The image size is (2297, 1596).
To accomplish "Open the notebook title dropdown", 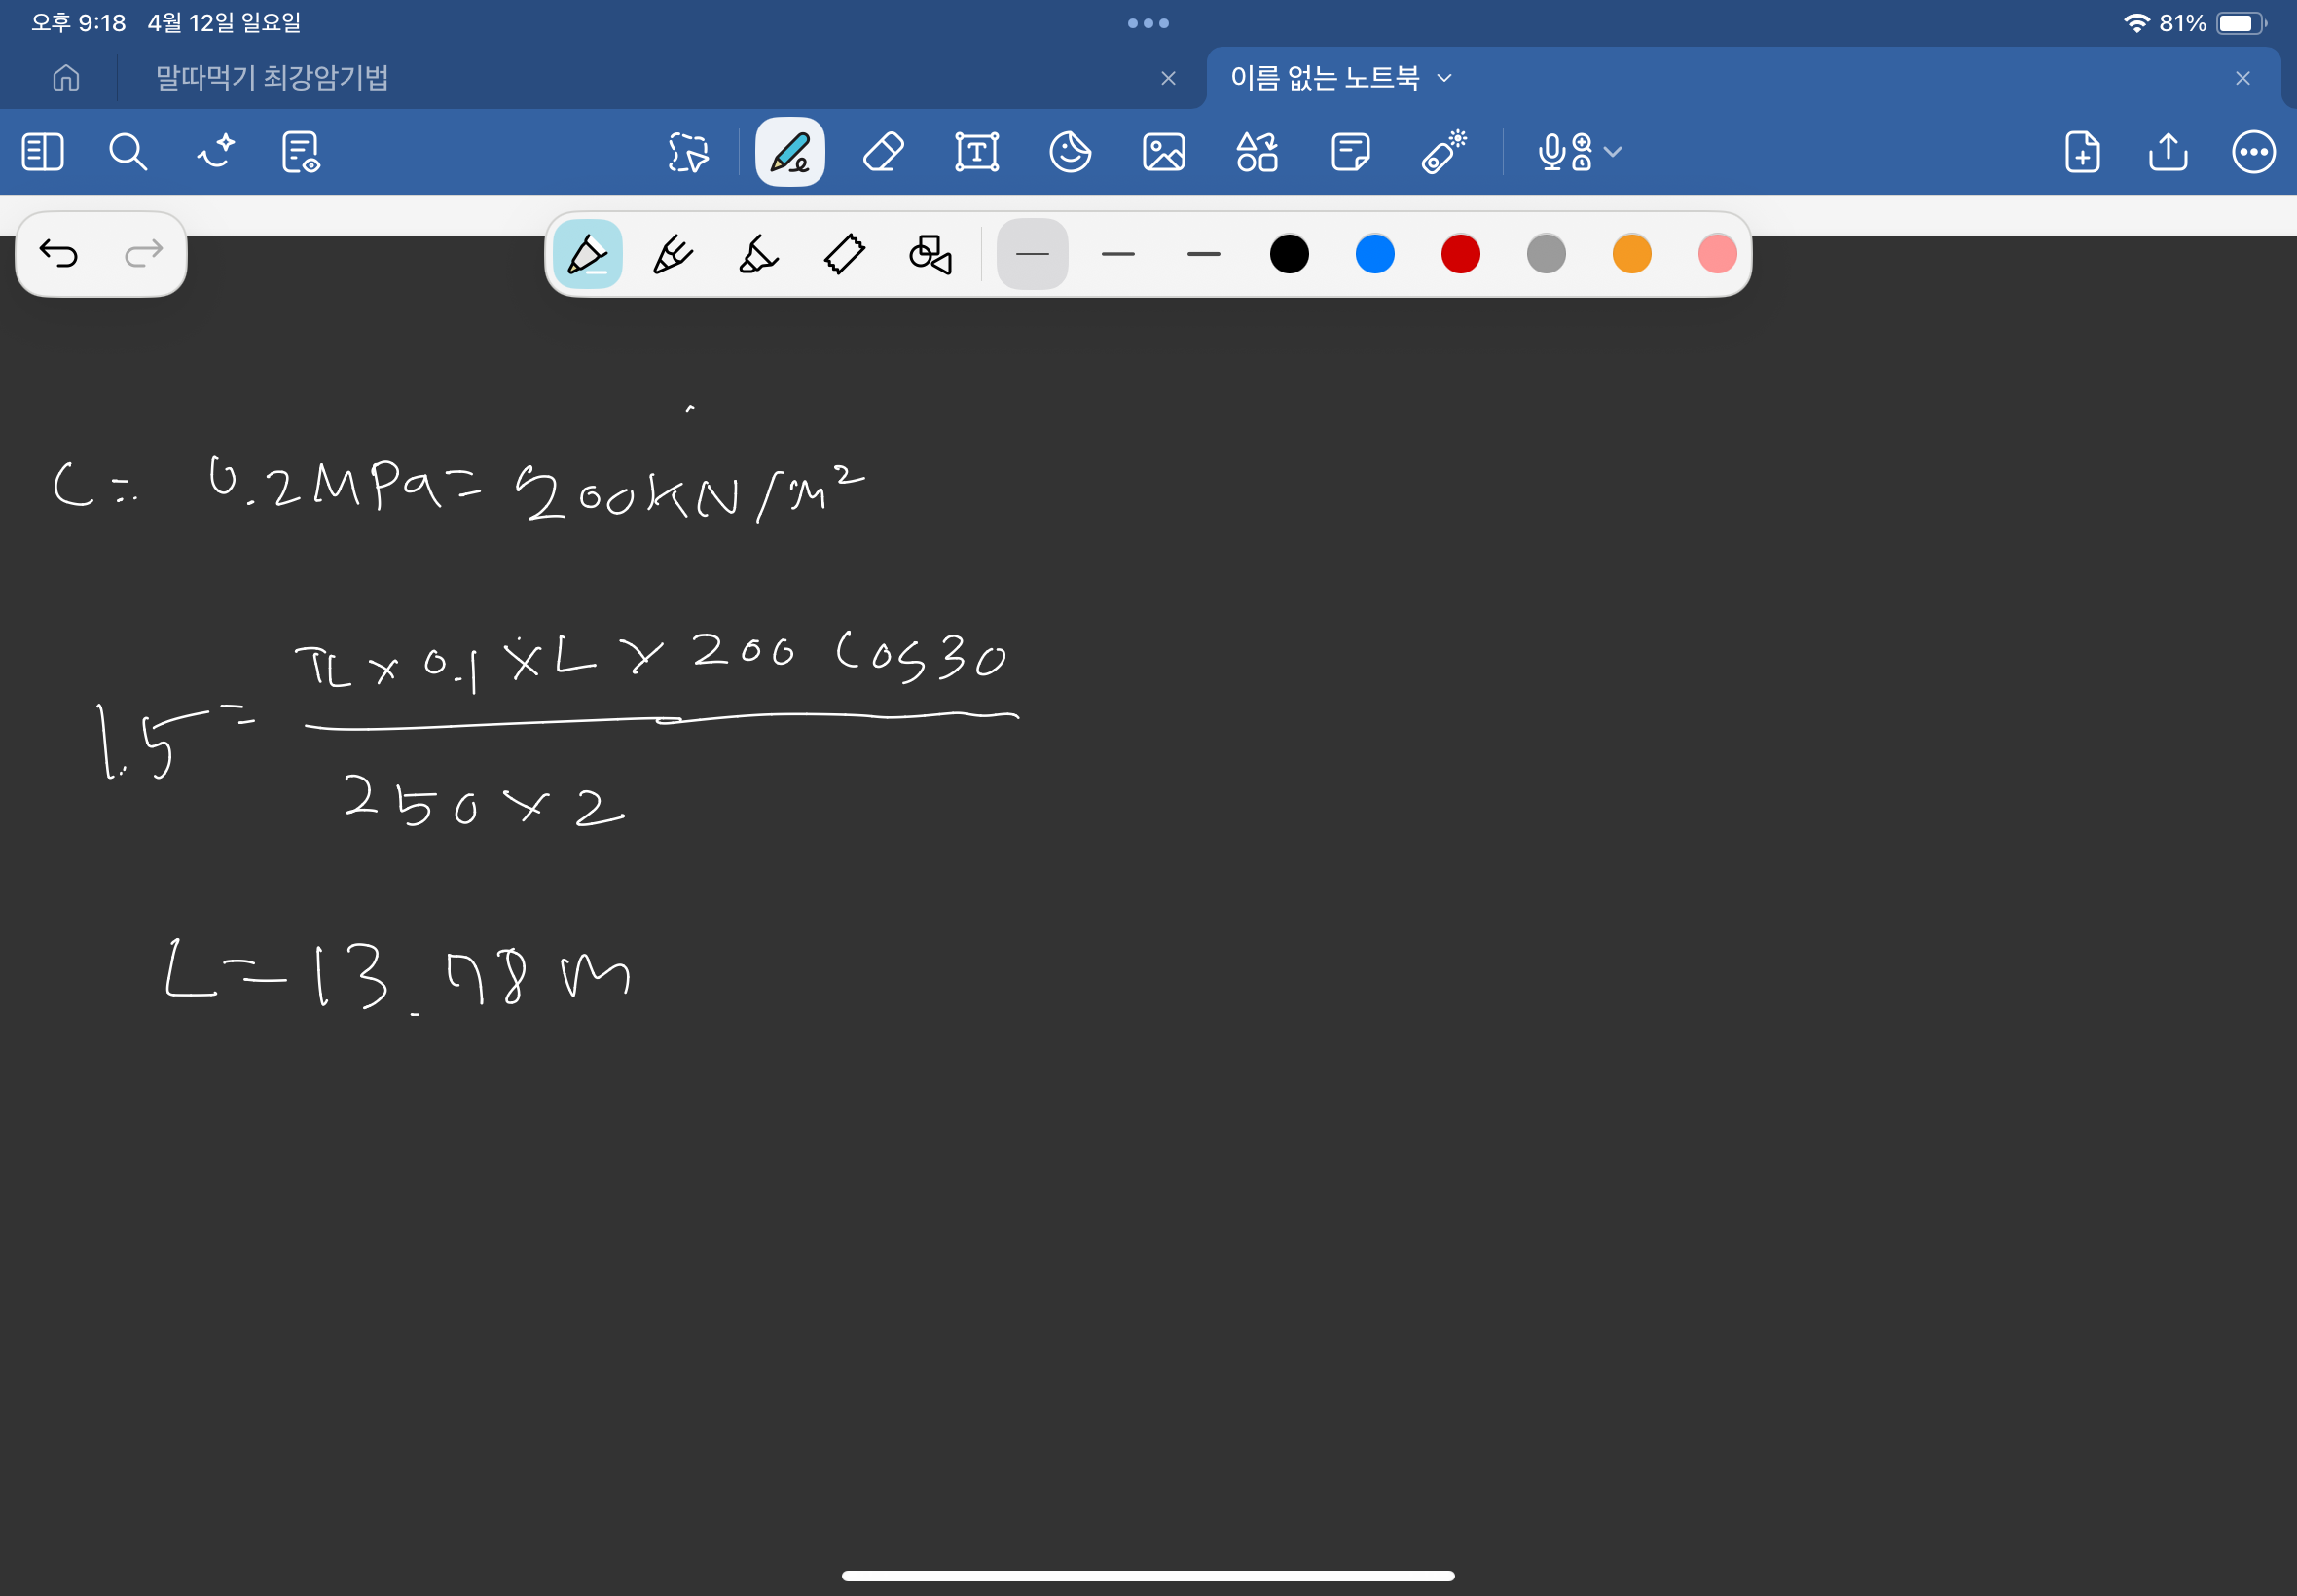I will click(x=1444, y=78).
